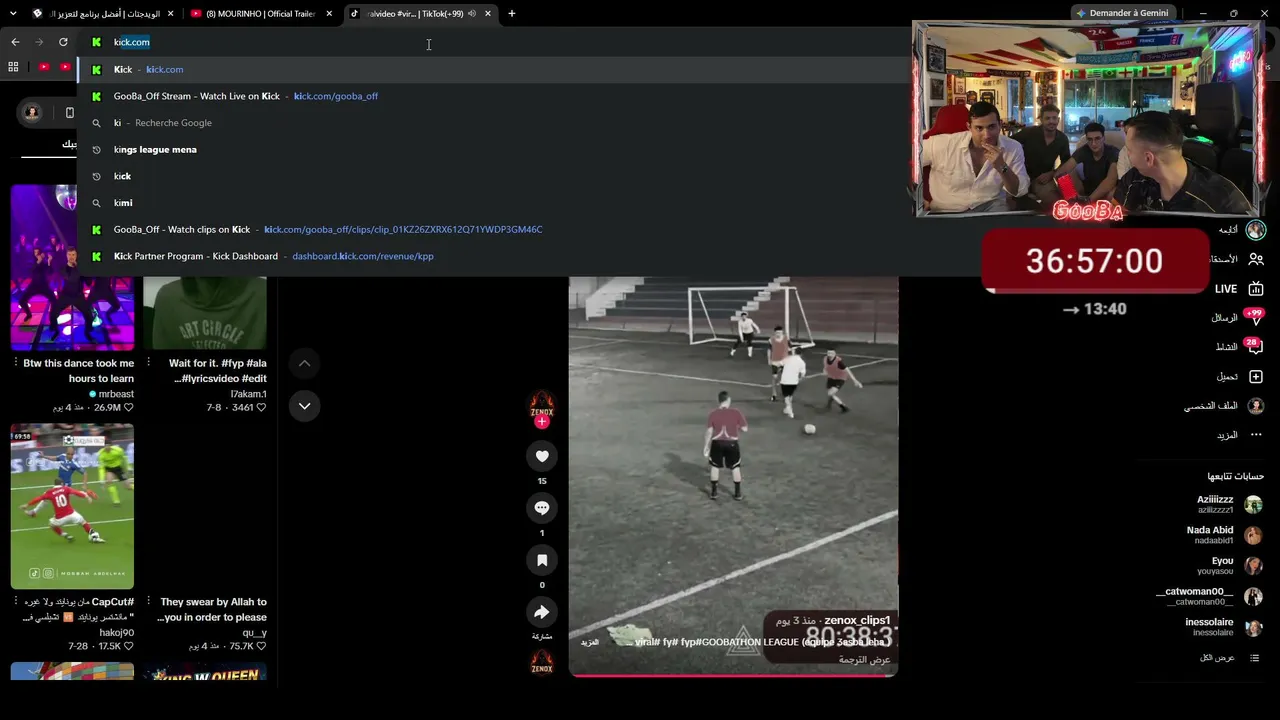Open the red-shirt football video thumbnail
Viewport: 1280px width, 720px height.
pyautogui.click(x=72, y=506)
